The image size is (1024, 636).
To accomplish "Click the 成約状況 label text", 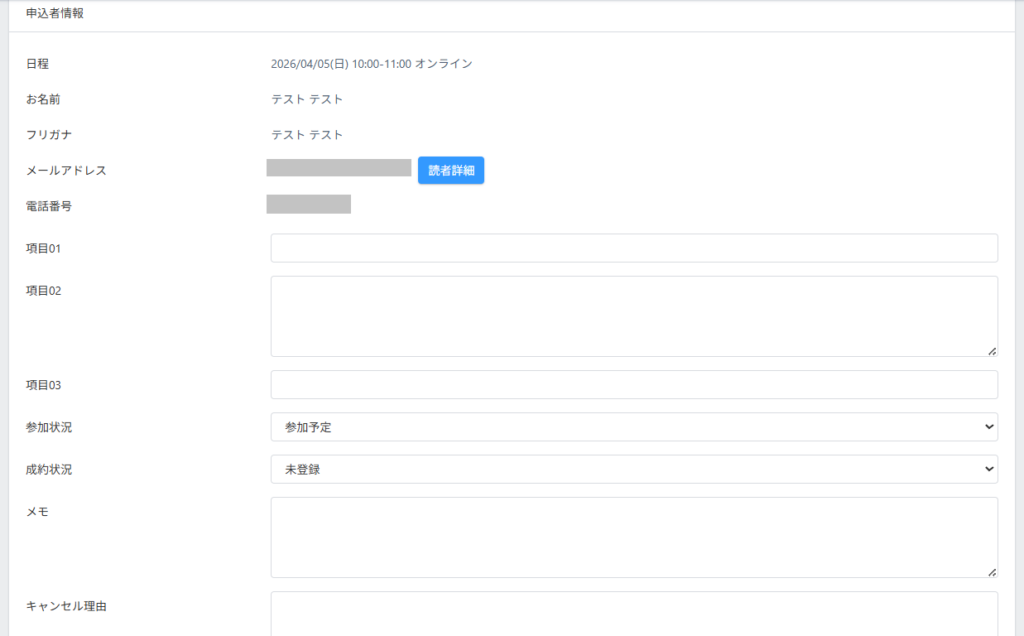I will 49,470.
